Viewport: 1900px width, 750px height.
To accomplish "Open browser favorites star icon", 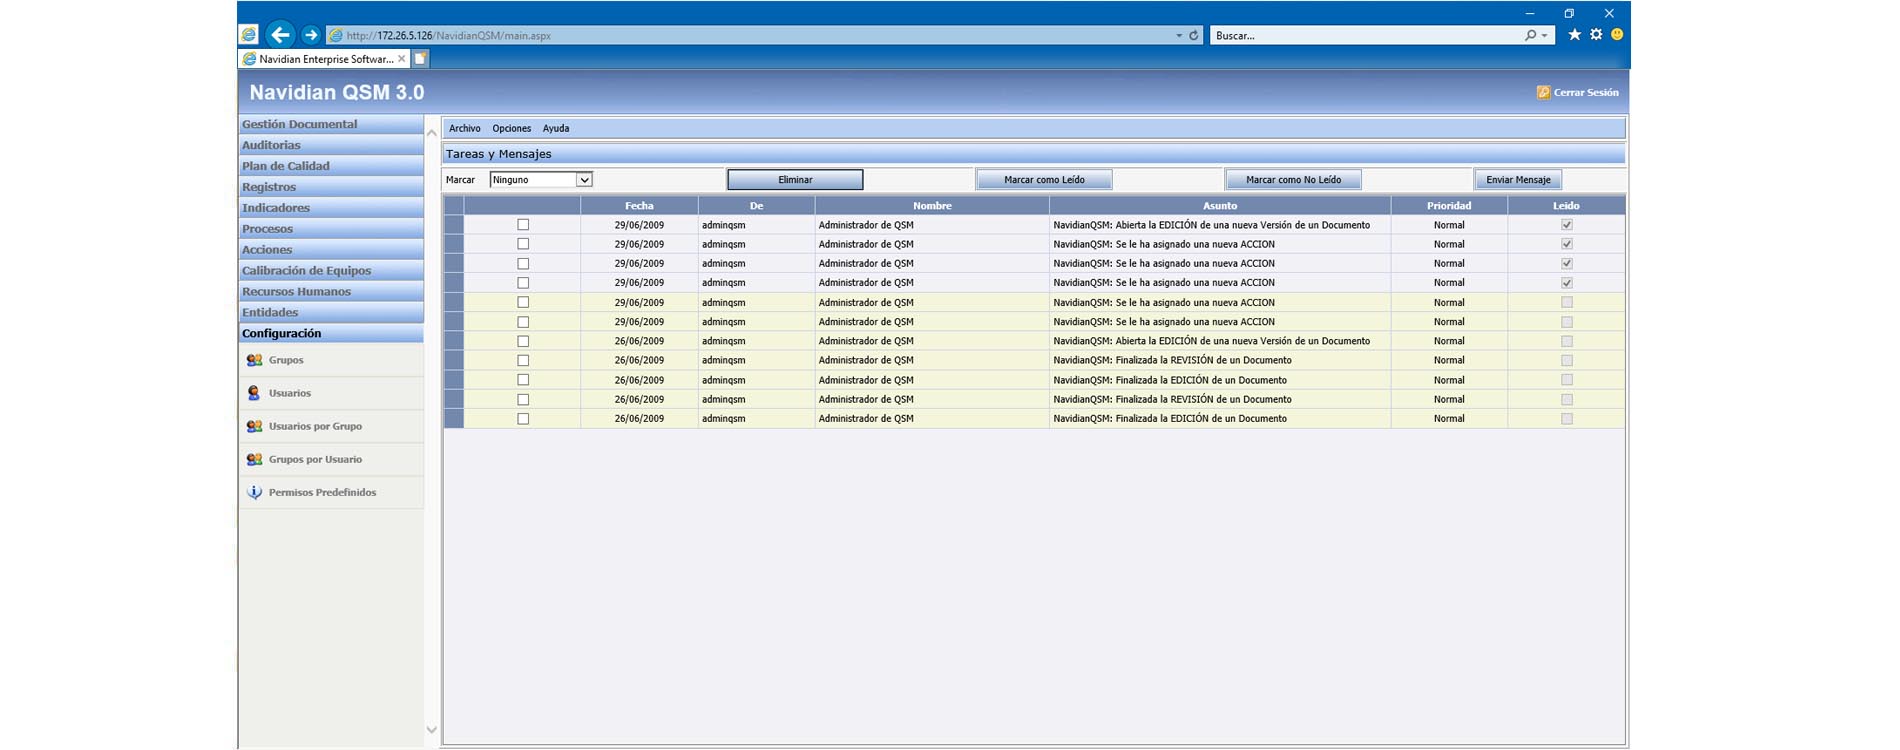I will pyautogui.click(x=1574, y=35).
